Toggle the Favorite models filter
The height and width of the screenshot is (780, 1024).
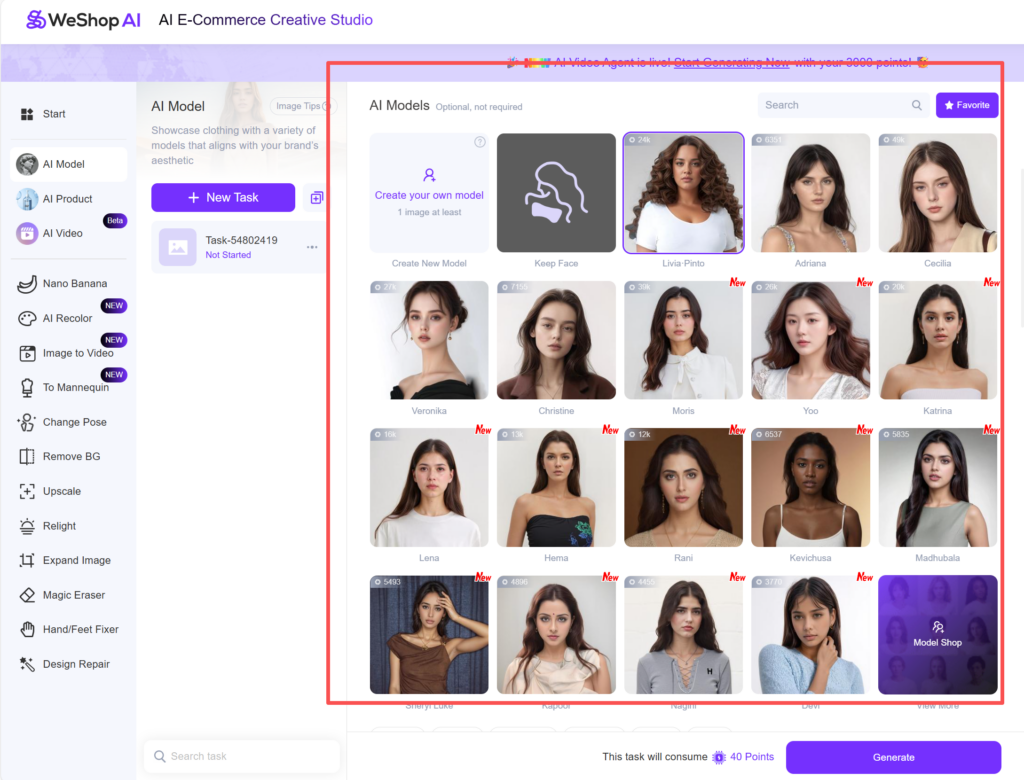point(966,104)
